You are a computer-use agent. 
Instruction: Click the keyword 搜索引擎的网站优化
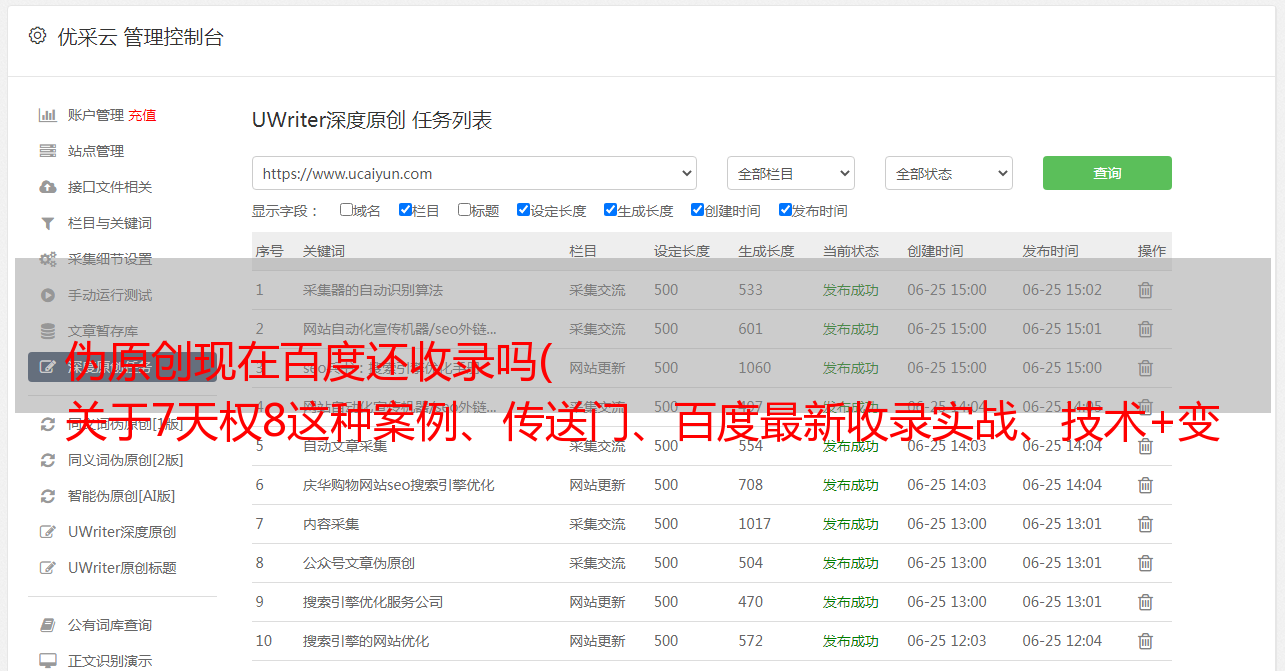pos(366,641)
